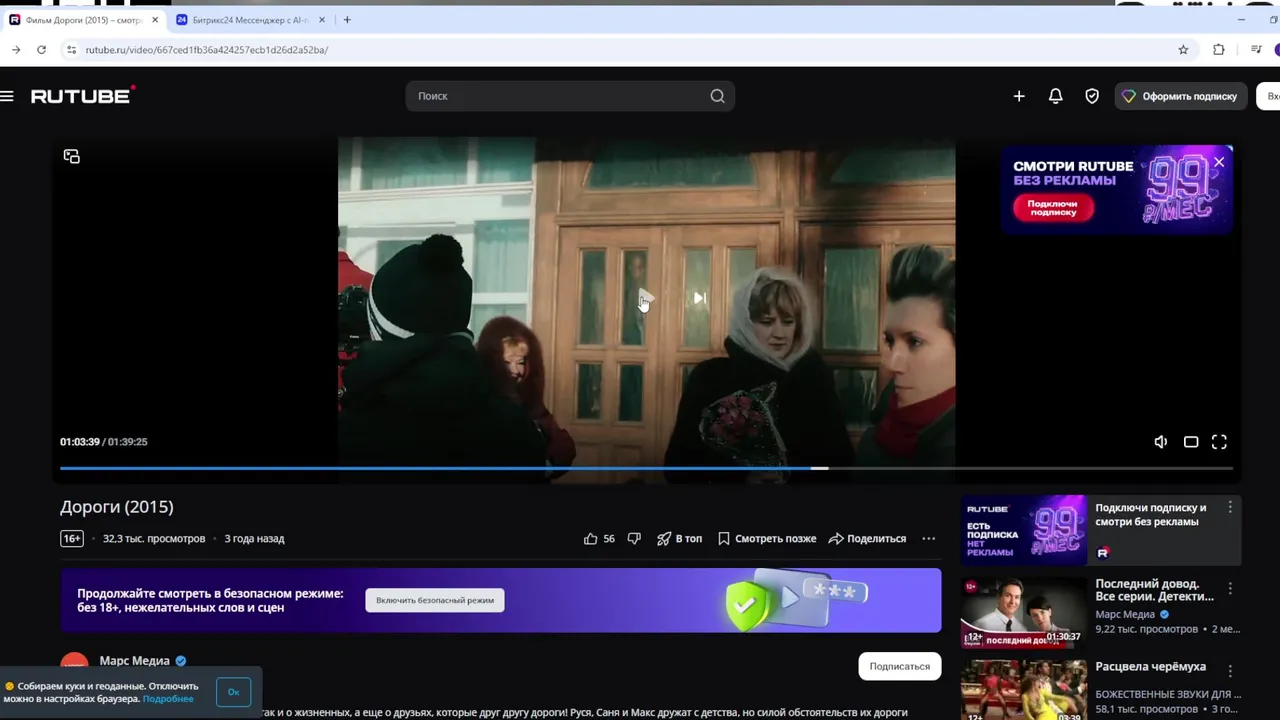Image resolution: width=1280 pixels, height=720 pixels.
Task: Open the Подключи подписку promo thumbnail
Action: pos(1023,530)
